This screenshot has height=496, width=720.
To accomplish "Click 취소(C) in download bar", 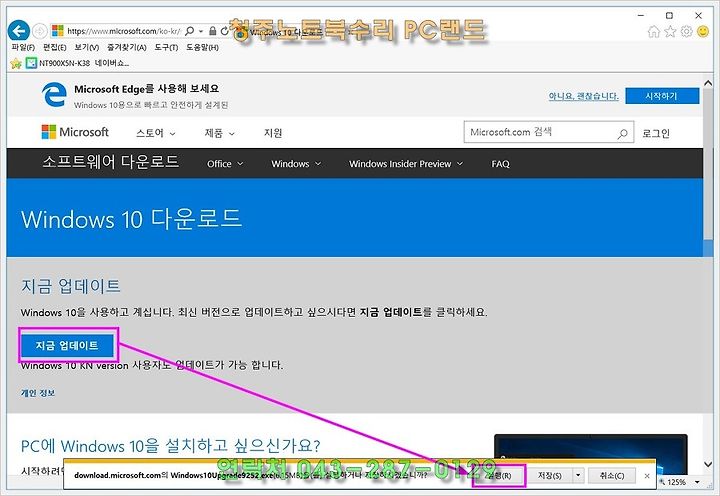I will point(612,476).
